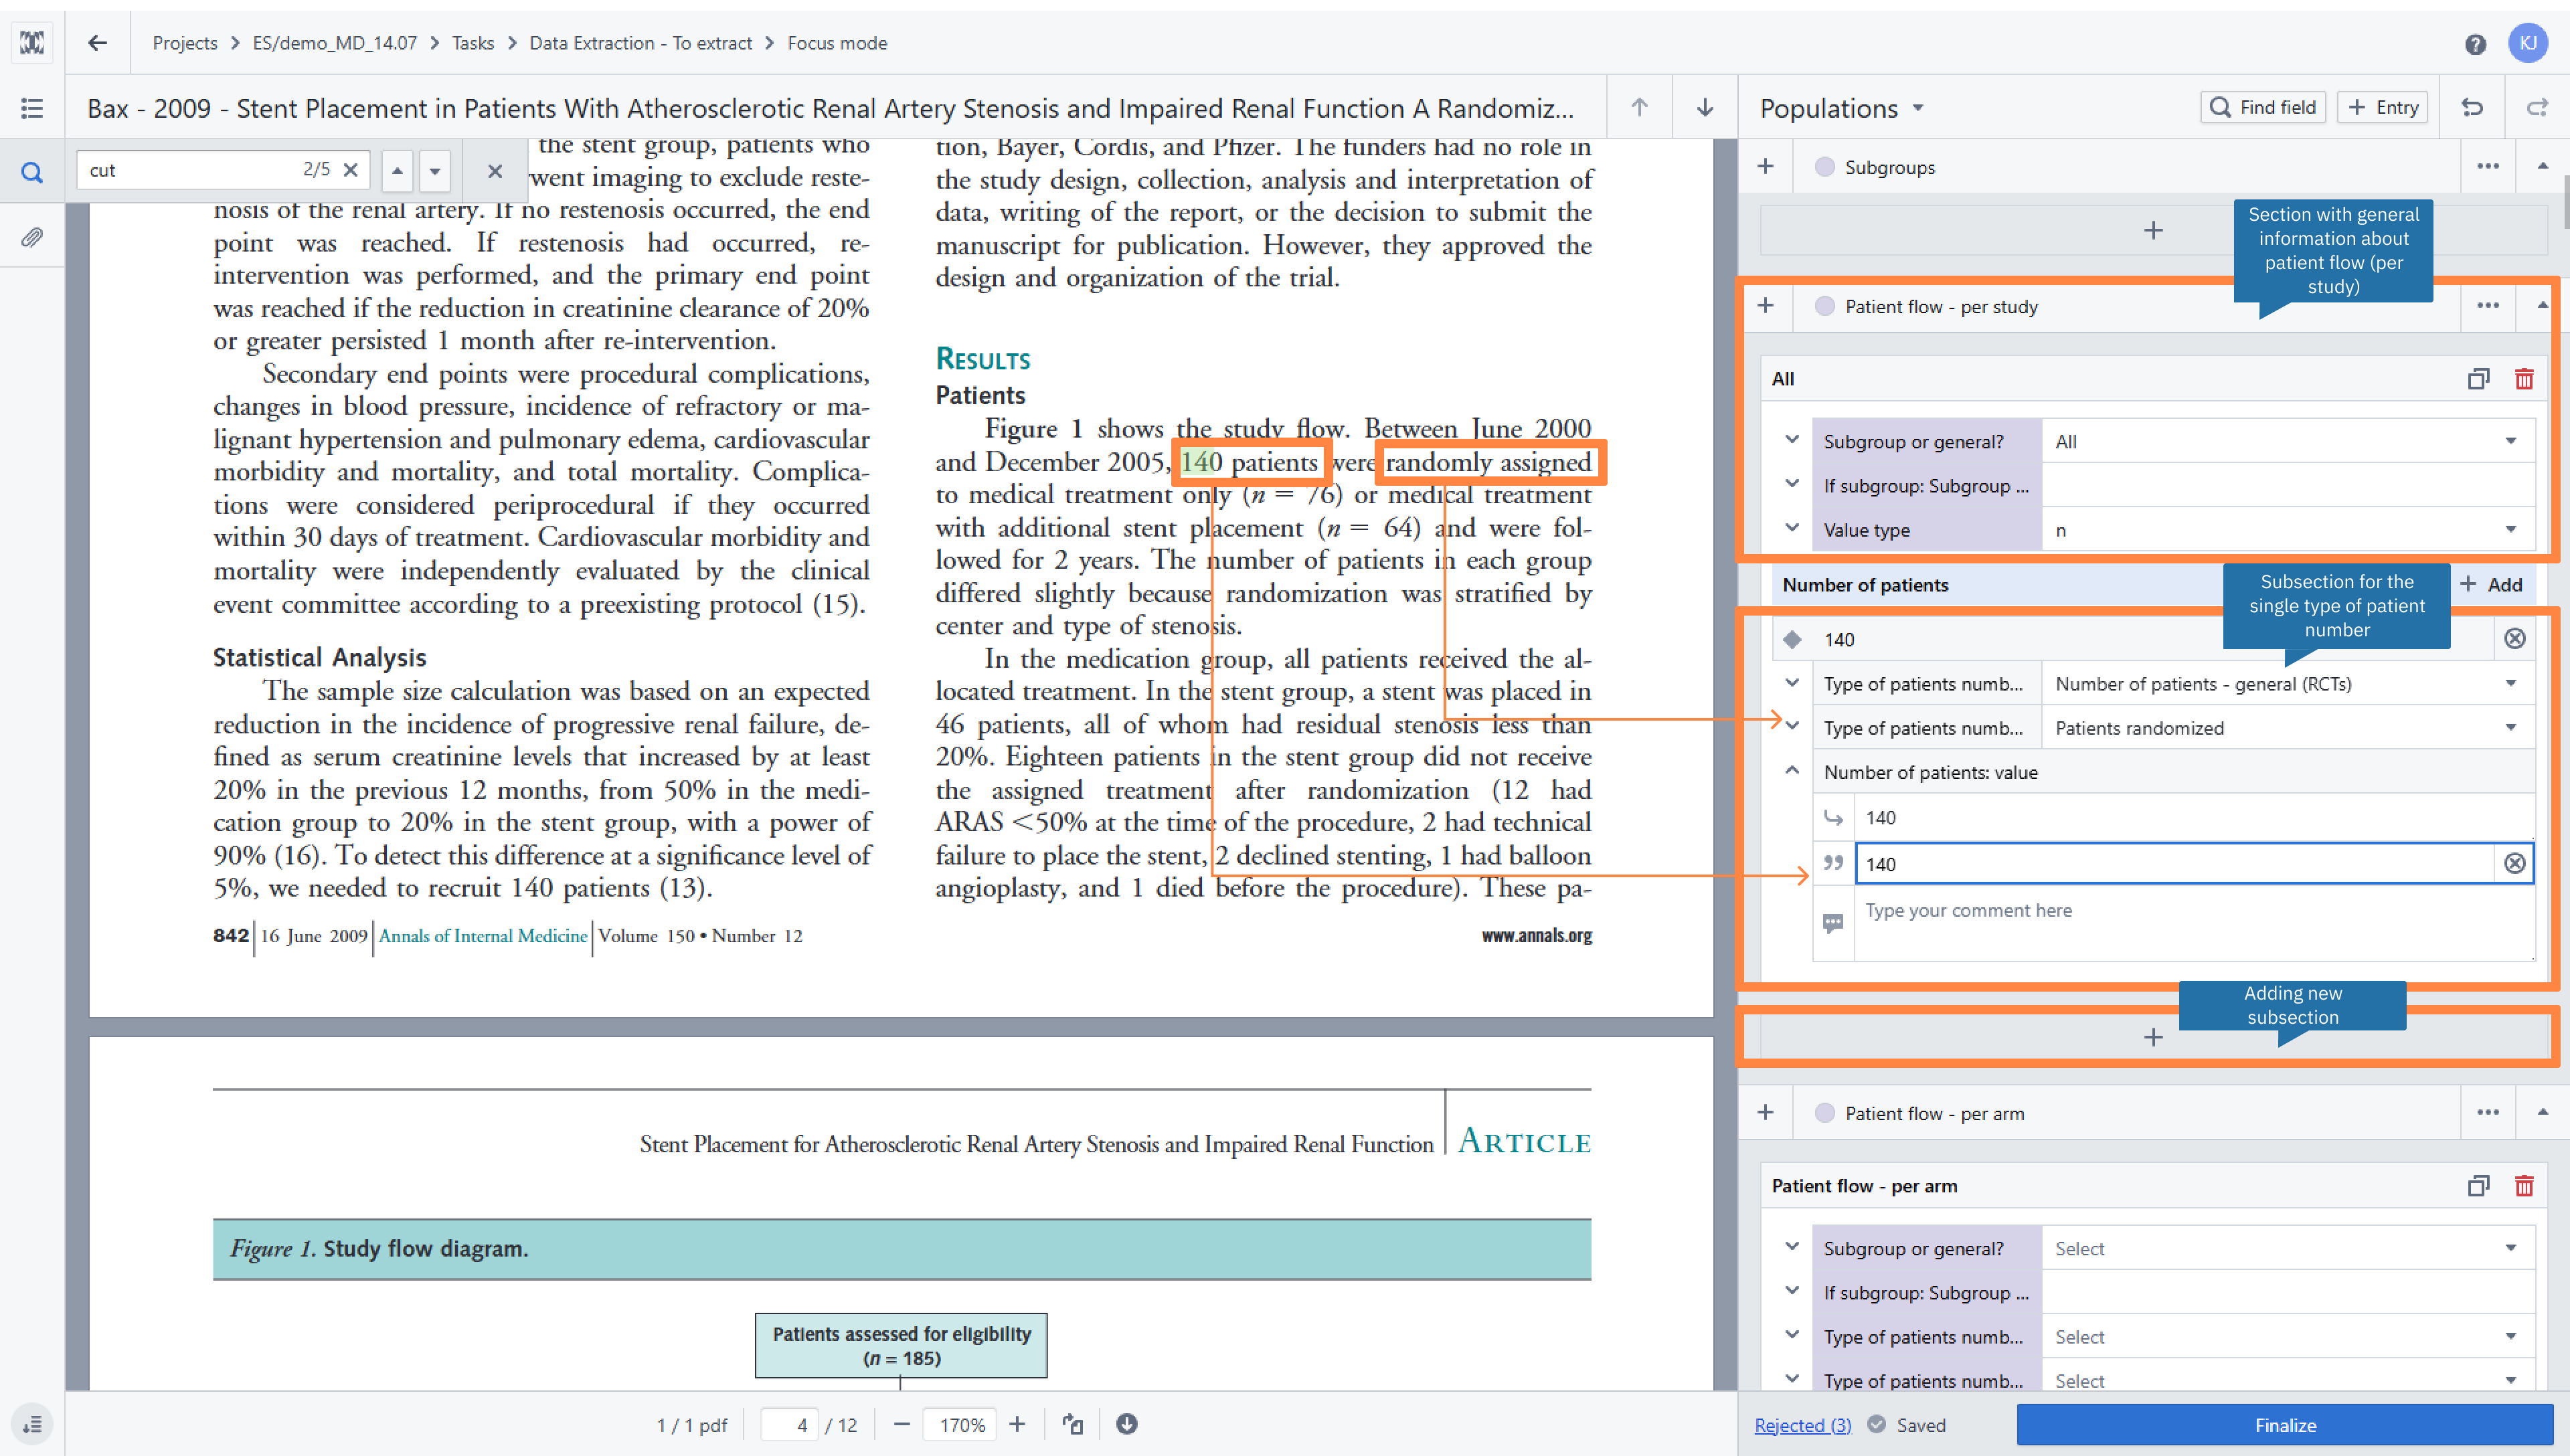Open the attachments paperclip icon
This screenshot has height=1456, width=2570.
(32, 238)
